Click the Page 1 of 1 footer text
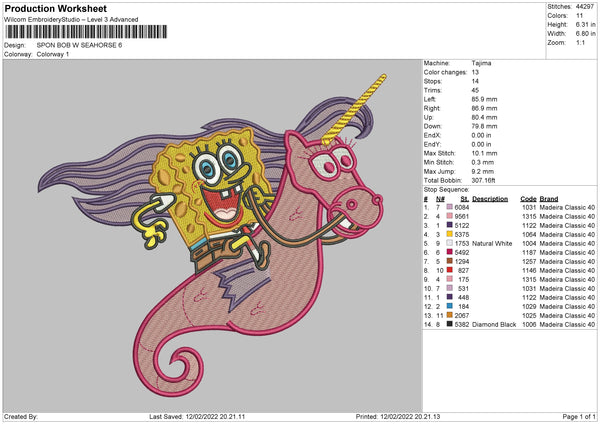 click(574, 416)
